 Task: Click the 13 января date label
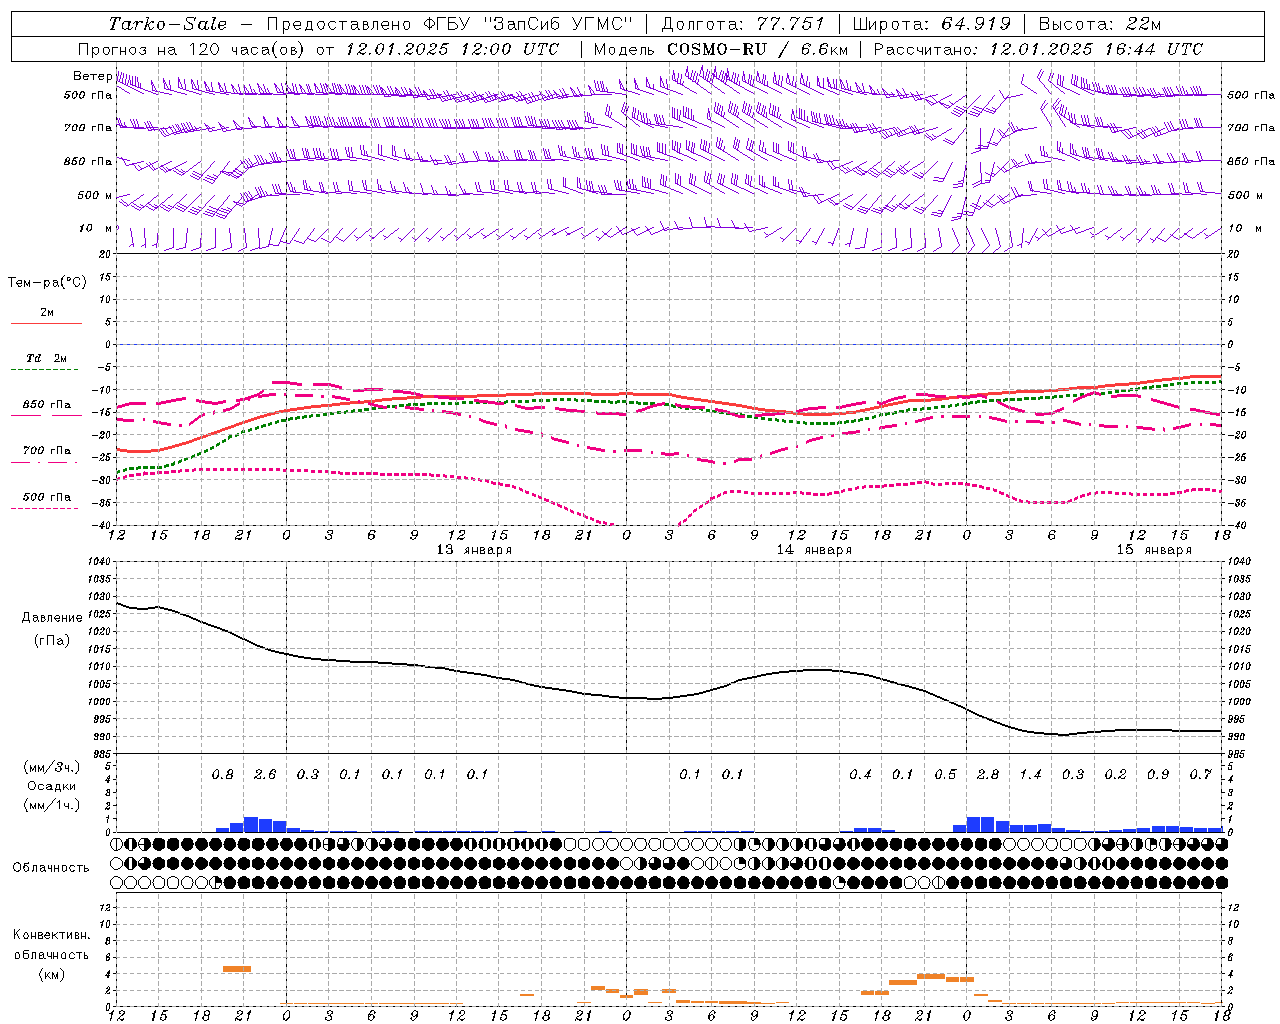[474, 550]
